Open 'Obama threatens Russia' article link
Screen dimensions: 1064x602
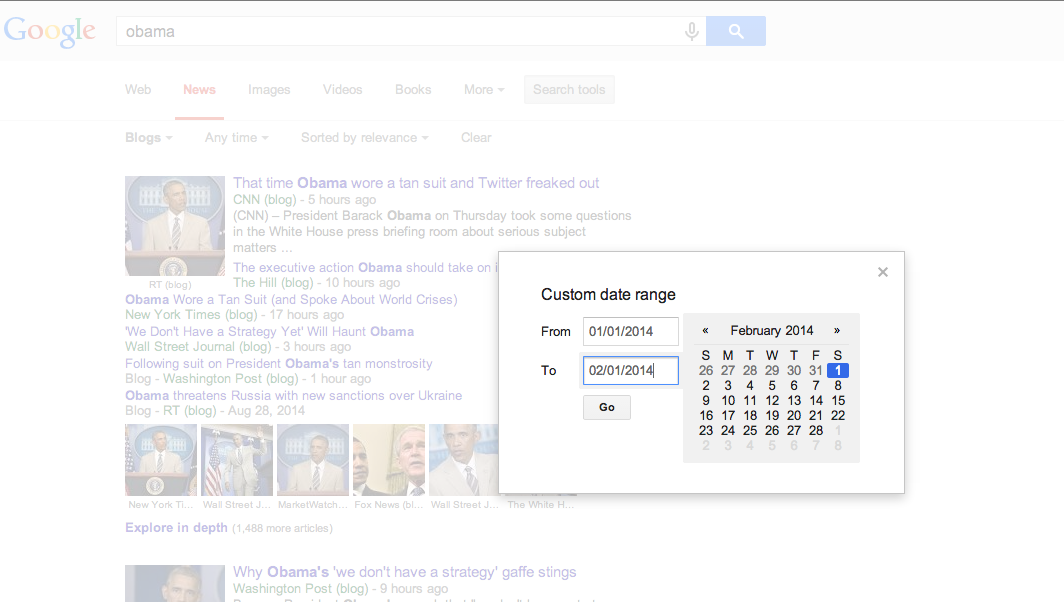[x=293, y=395]
